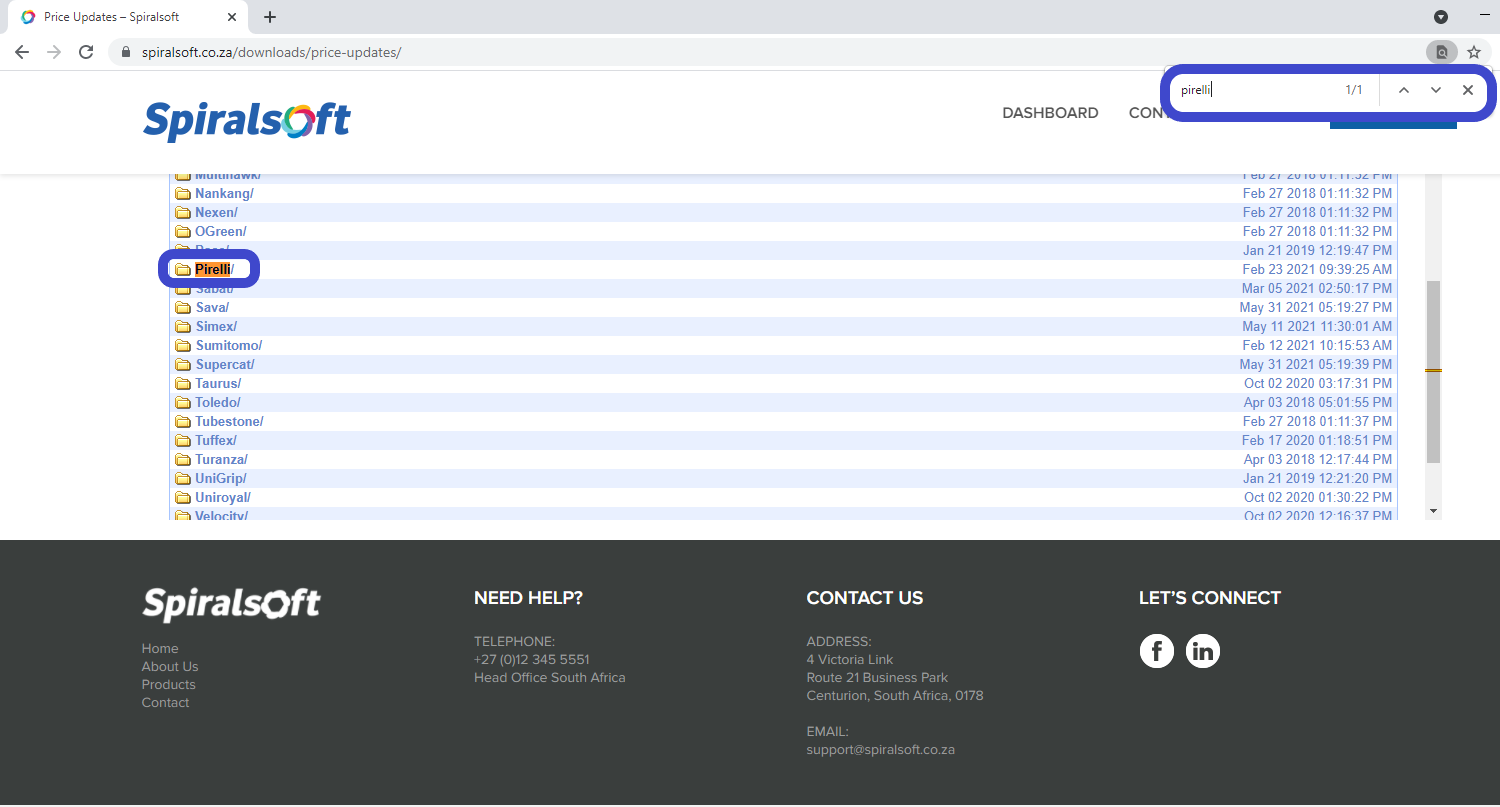Click the May 11 2021 11:30:01 AM date
Screen dimensions: 1500x807
point(1317,326)
